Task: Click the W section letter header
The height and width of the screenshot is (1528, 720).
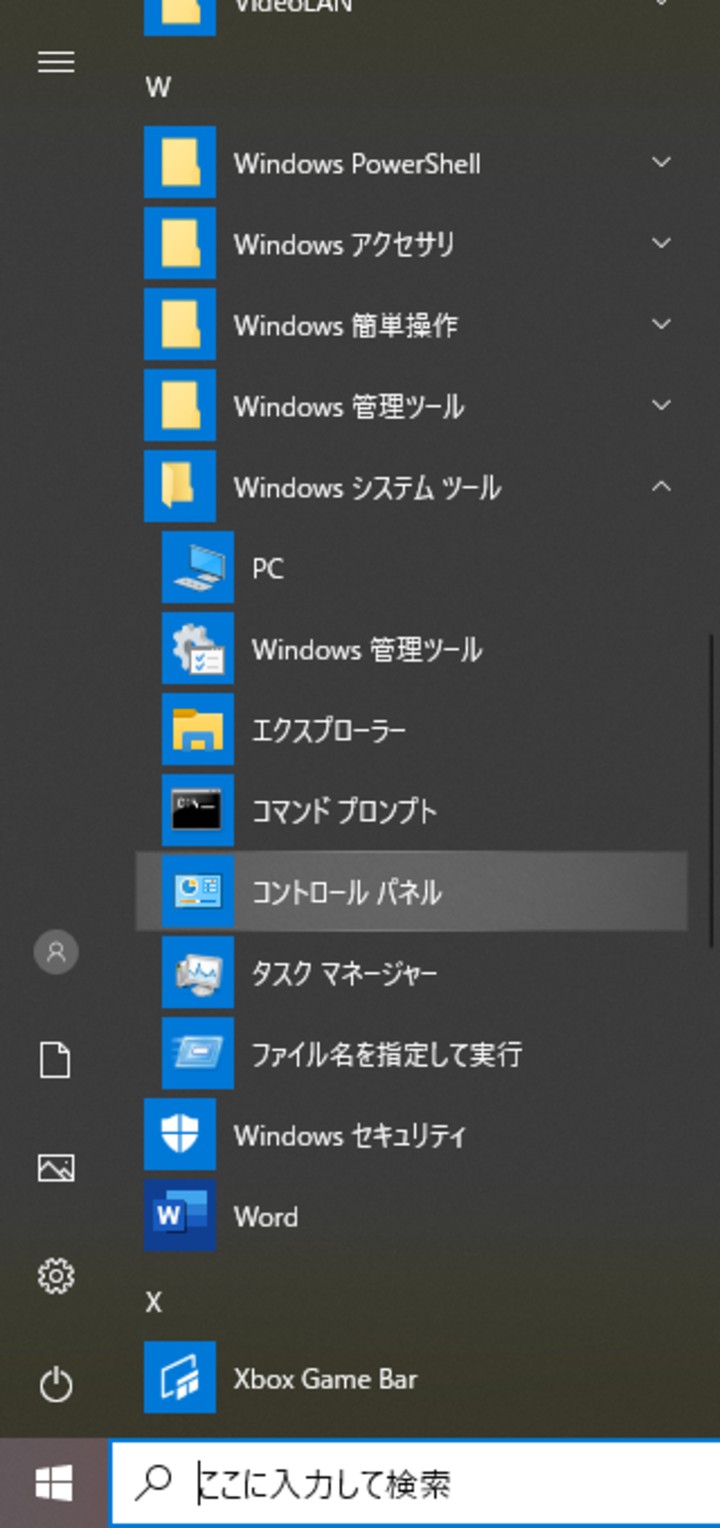Action: click(158, 87)
